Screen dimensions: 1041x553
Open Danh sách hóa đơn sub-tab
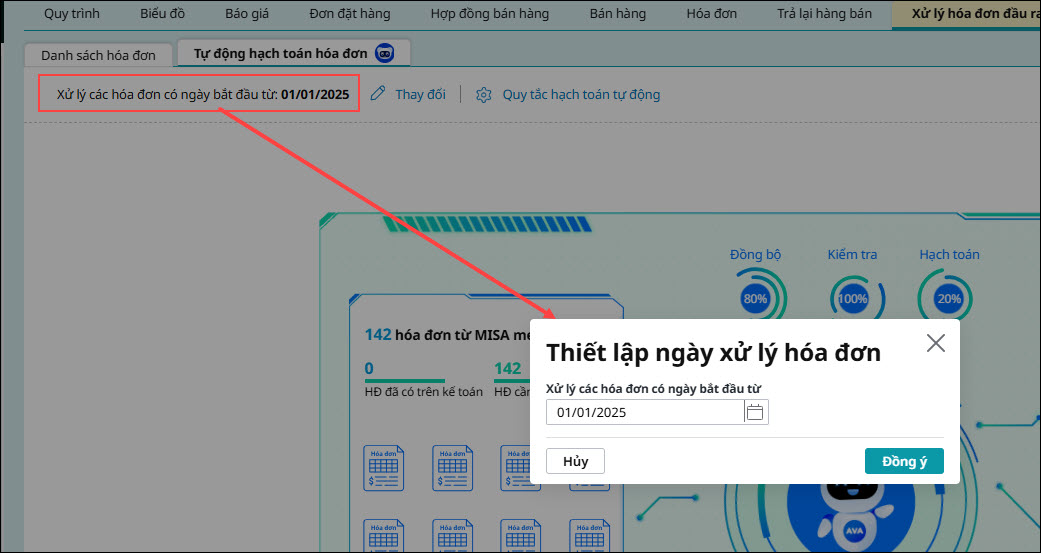click(98, 55)
